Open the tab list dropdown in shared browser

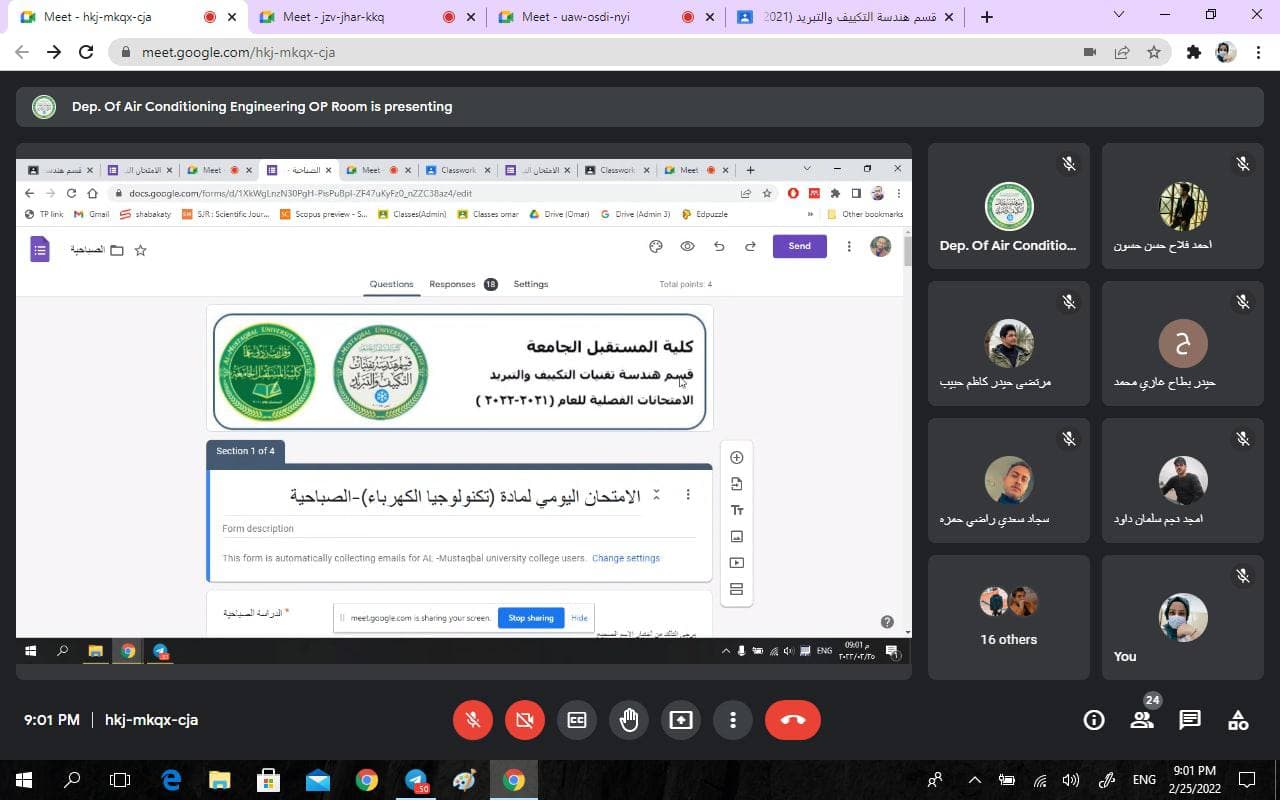807,169
